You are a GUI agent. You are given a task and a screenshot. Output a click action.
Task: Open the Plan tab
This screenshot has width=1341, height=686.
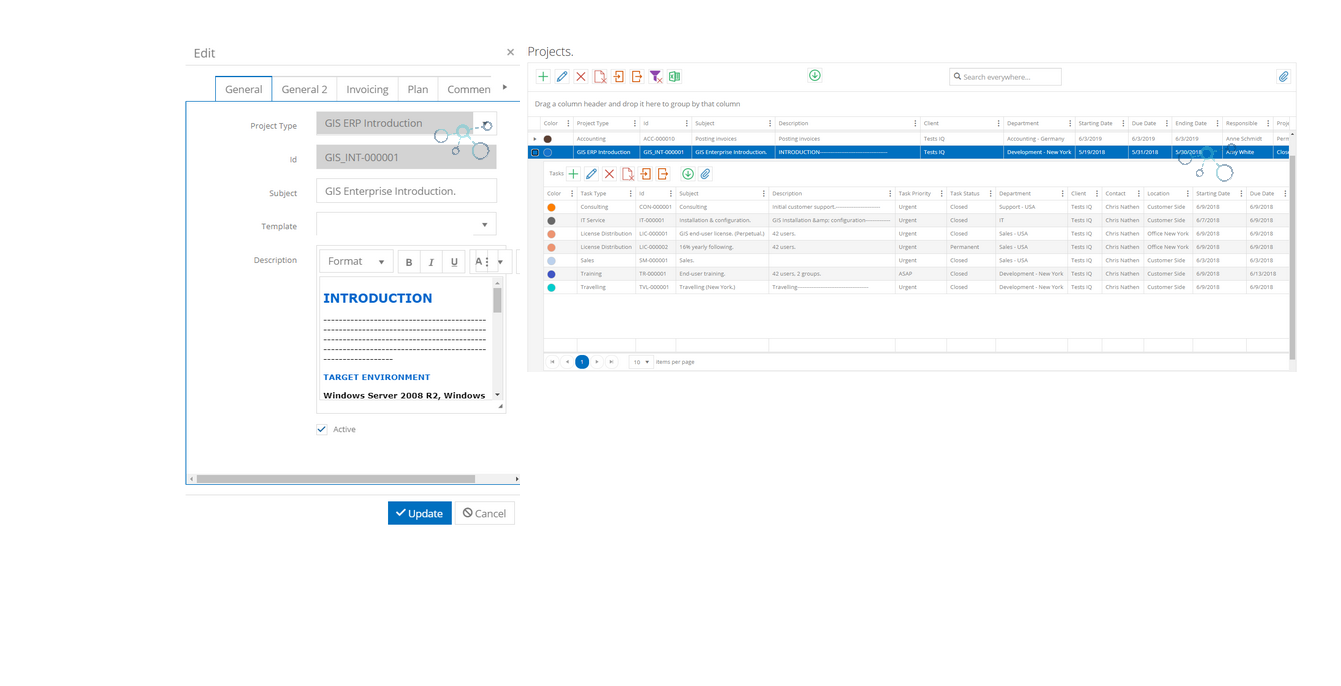[418, 89]
